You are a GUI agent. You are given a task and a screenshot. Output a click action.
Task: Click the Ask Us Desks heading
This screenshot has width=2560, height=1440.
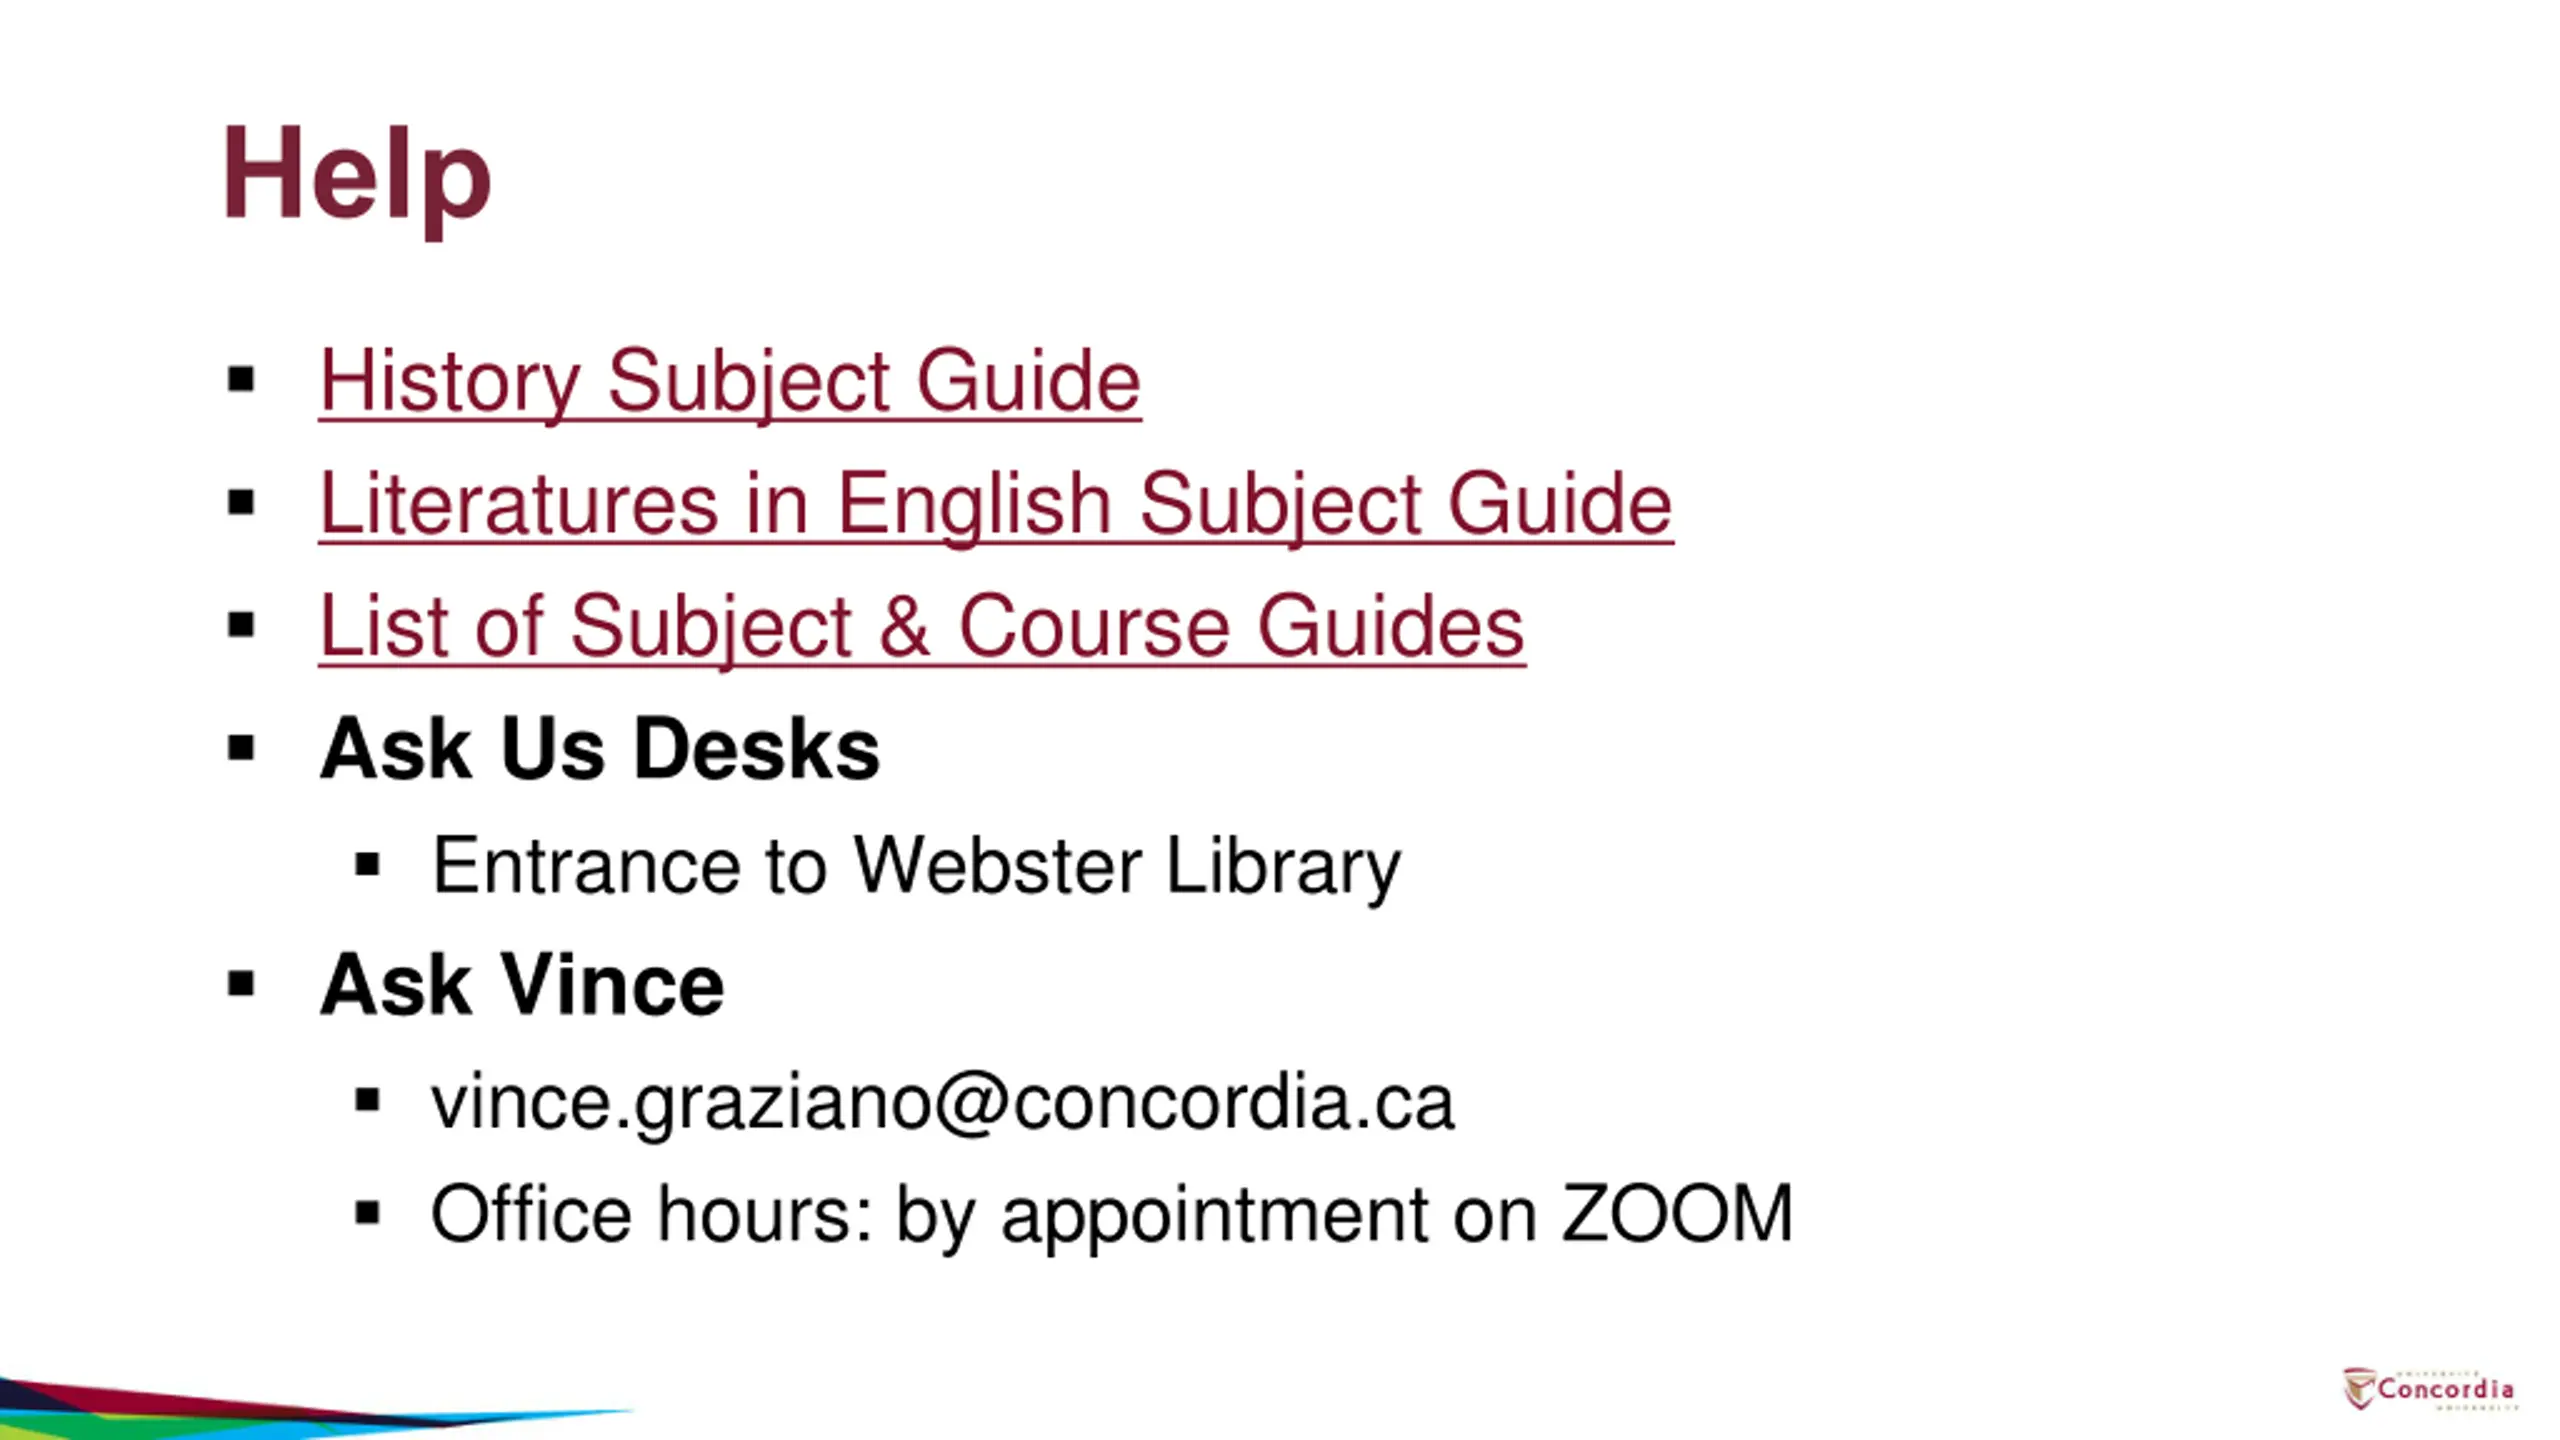tap(600, 748)
